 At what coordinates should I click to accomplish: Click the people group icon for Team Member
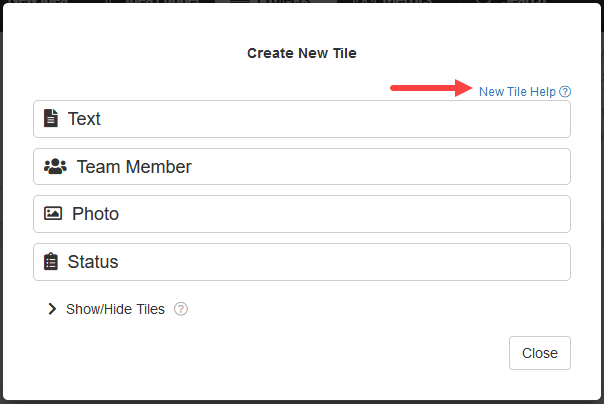click(55, 166)
